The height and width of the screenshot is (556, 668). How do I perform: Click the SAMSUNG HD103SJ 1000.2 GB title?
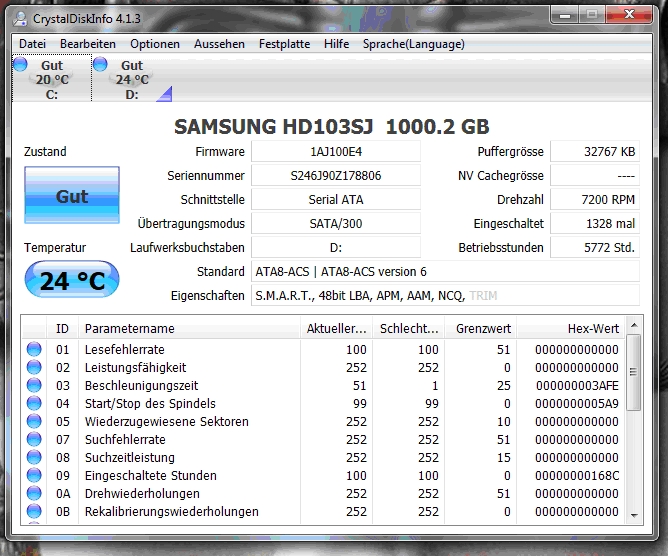pos(331,127)
